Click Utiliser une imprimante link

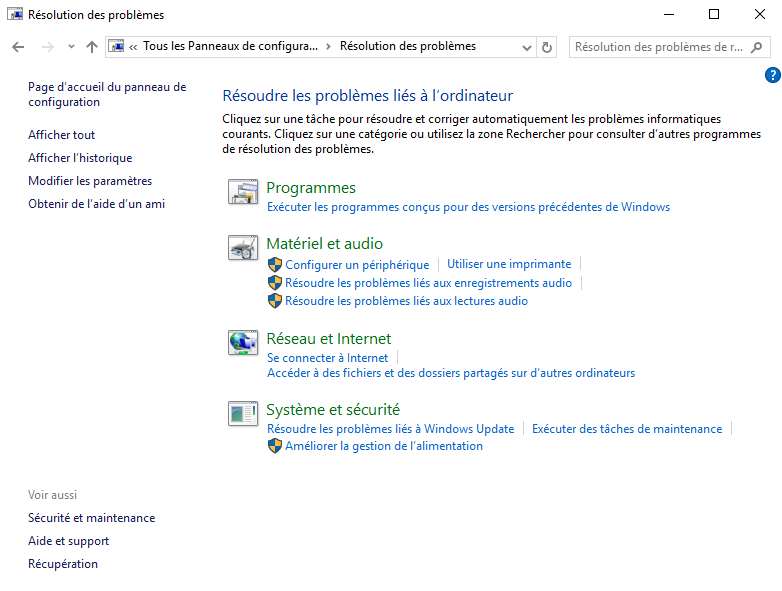509,264
